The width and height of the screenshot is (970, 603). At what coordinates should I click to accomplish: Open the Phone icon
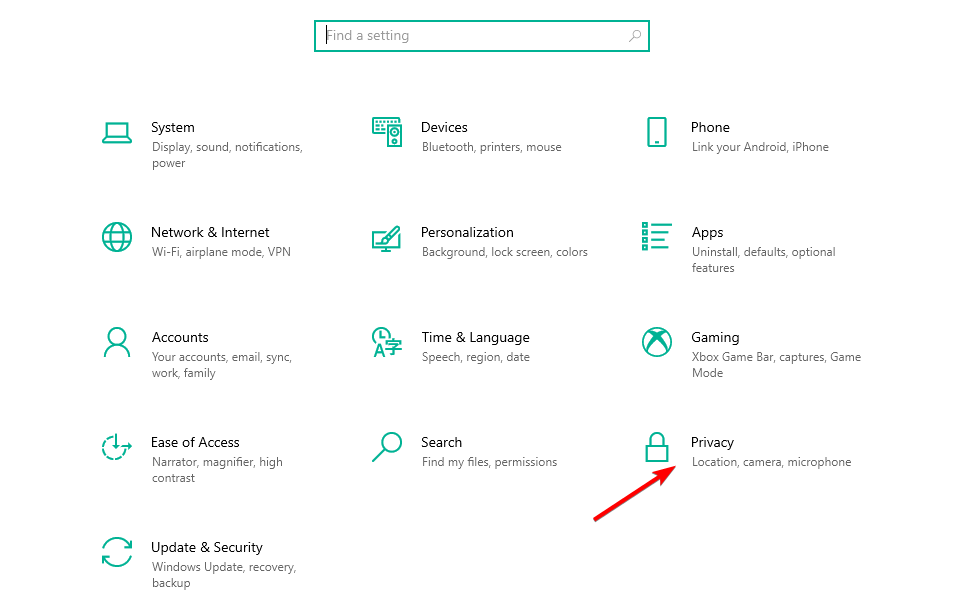(x=656, y=132)
